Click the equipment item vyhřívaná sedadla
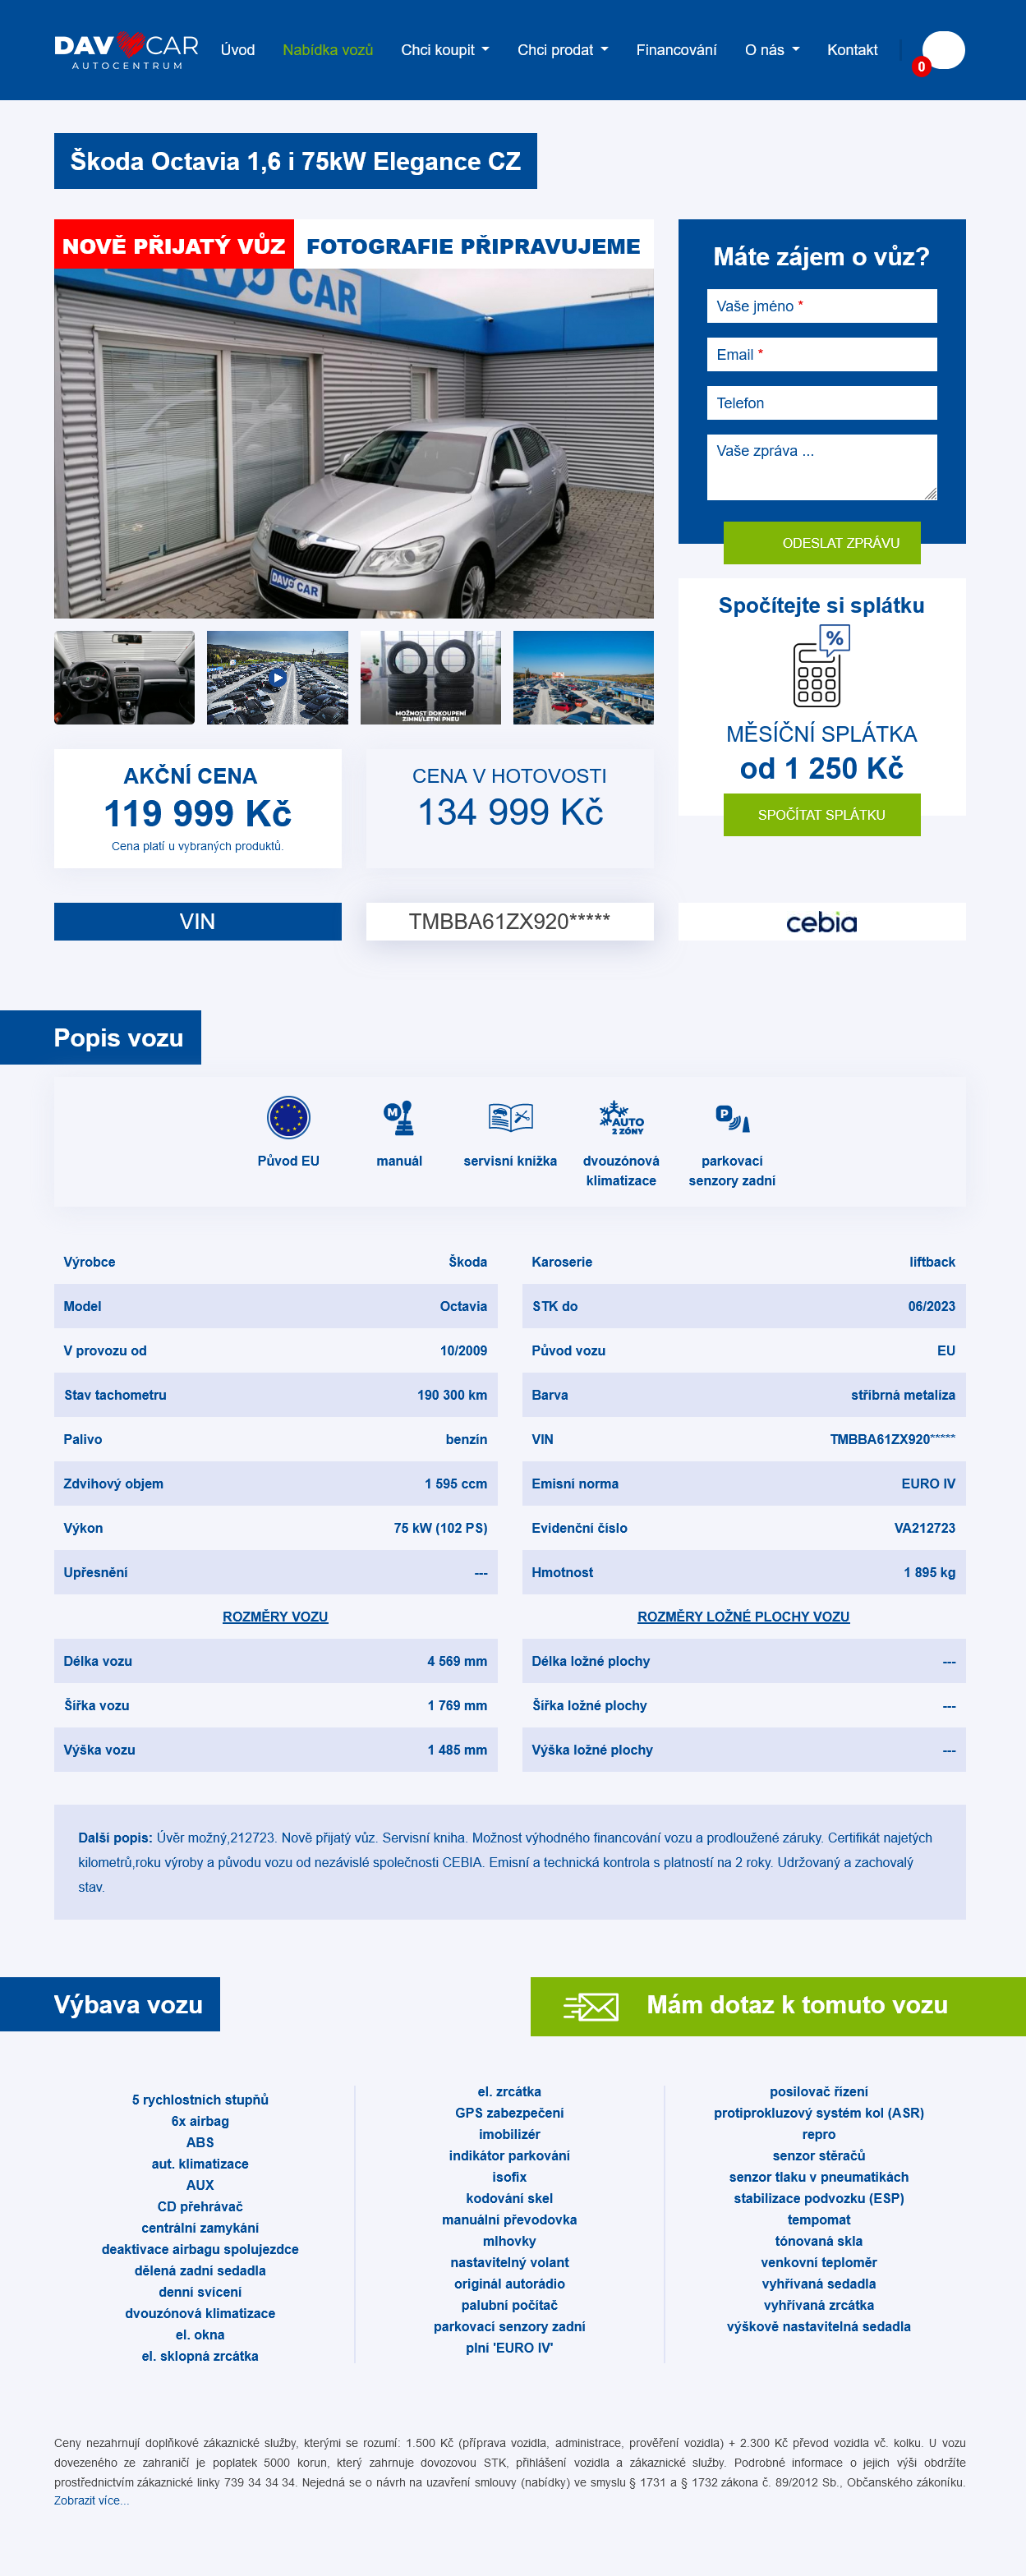This screenshot has width=1026, height=2576. (819, 2284)
